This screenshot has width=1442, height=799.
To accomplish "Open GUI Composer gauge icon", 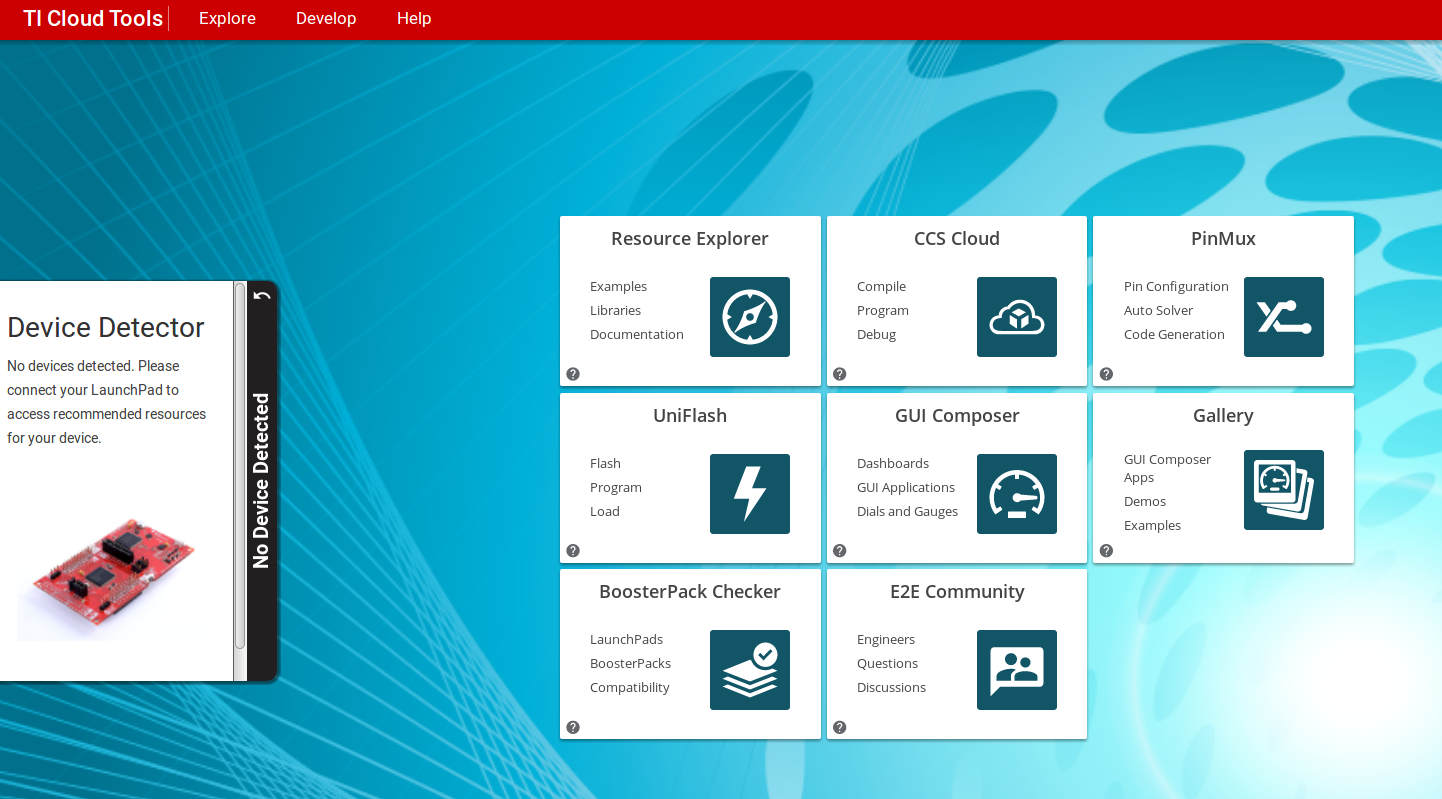I will tap(1017, 494).
